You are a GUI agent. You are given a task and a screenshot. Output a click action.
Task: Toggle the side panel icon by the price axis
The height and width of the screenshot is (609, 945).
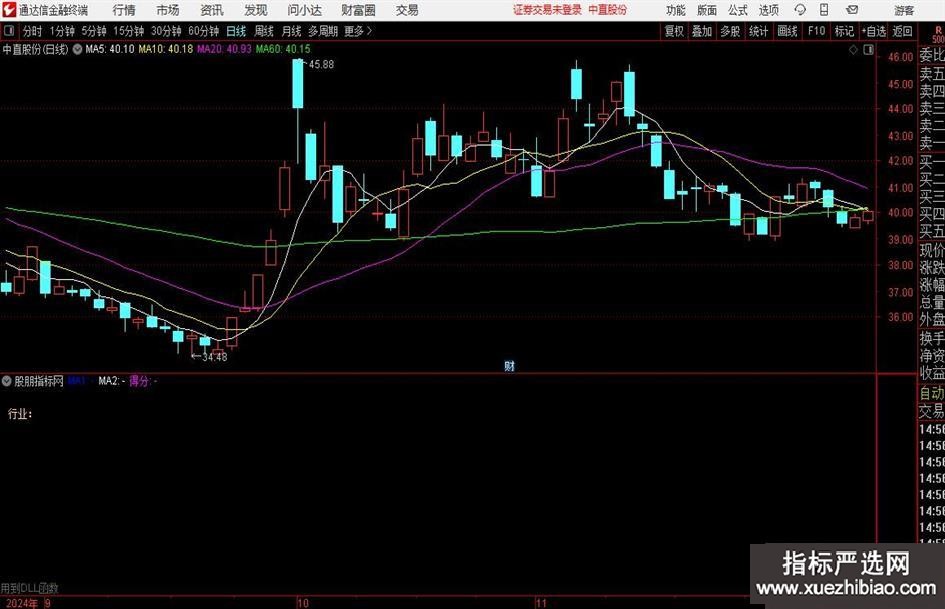868,50
